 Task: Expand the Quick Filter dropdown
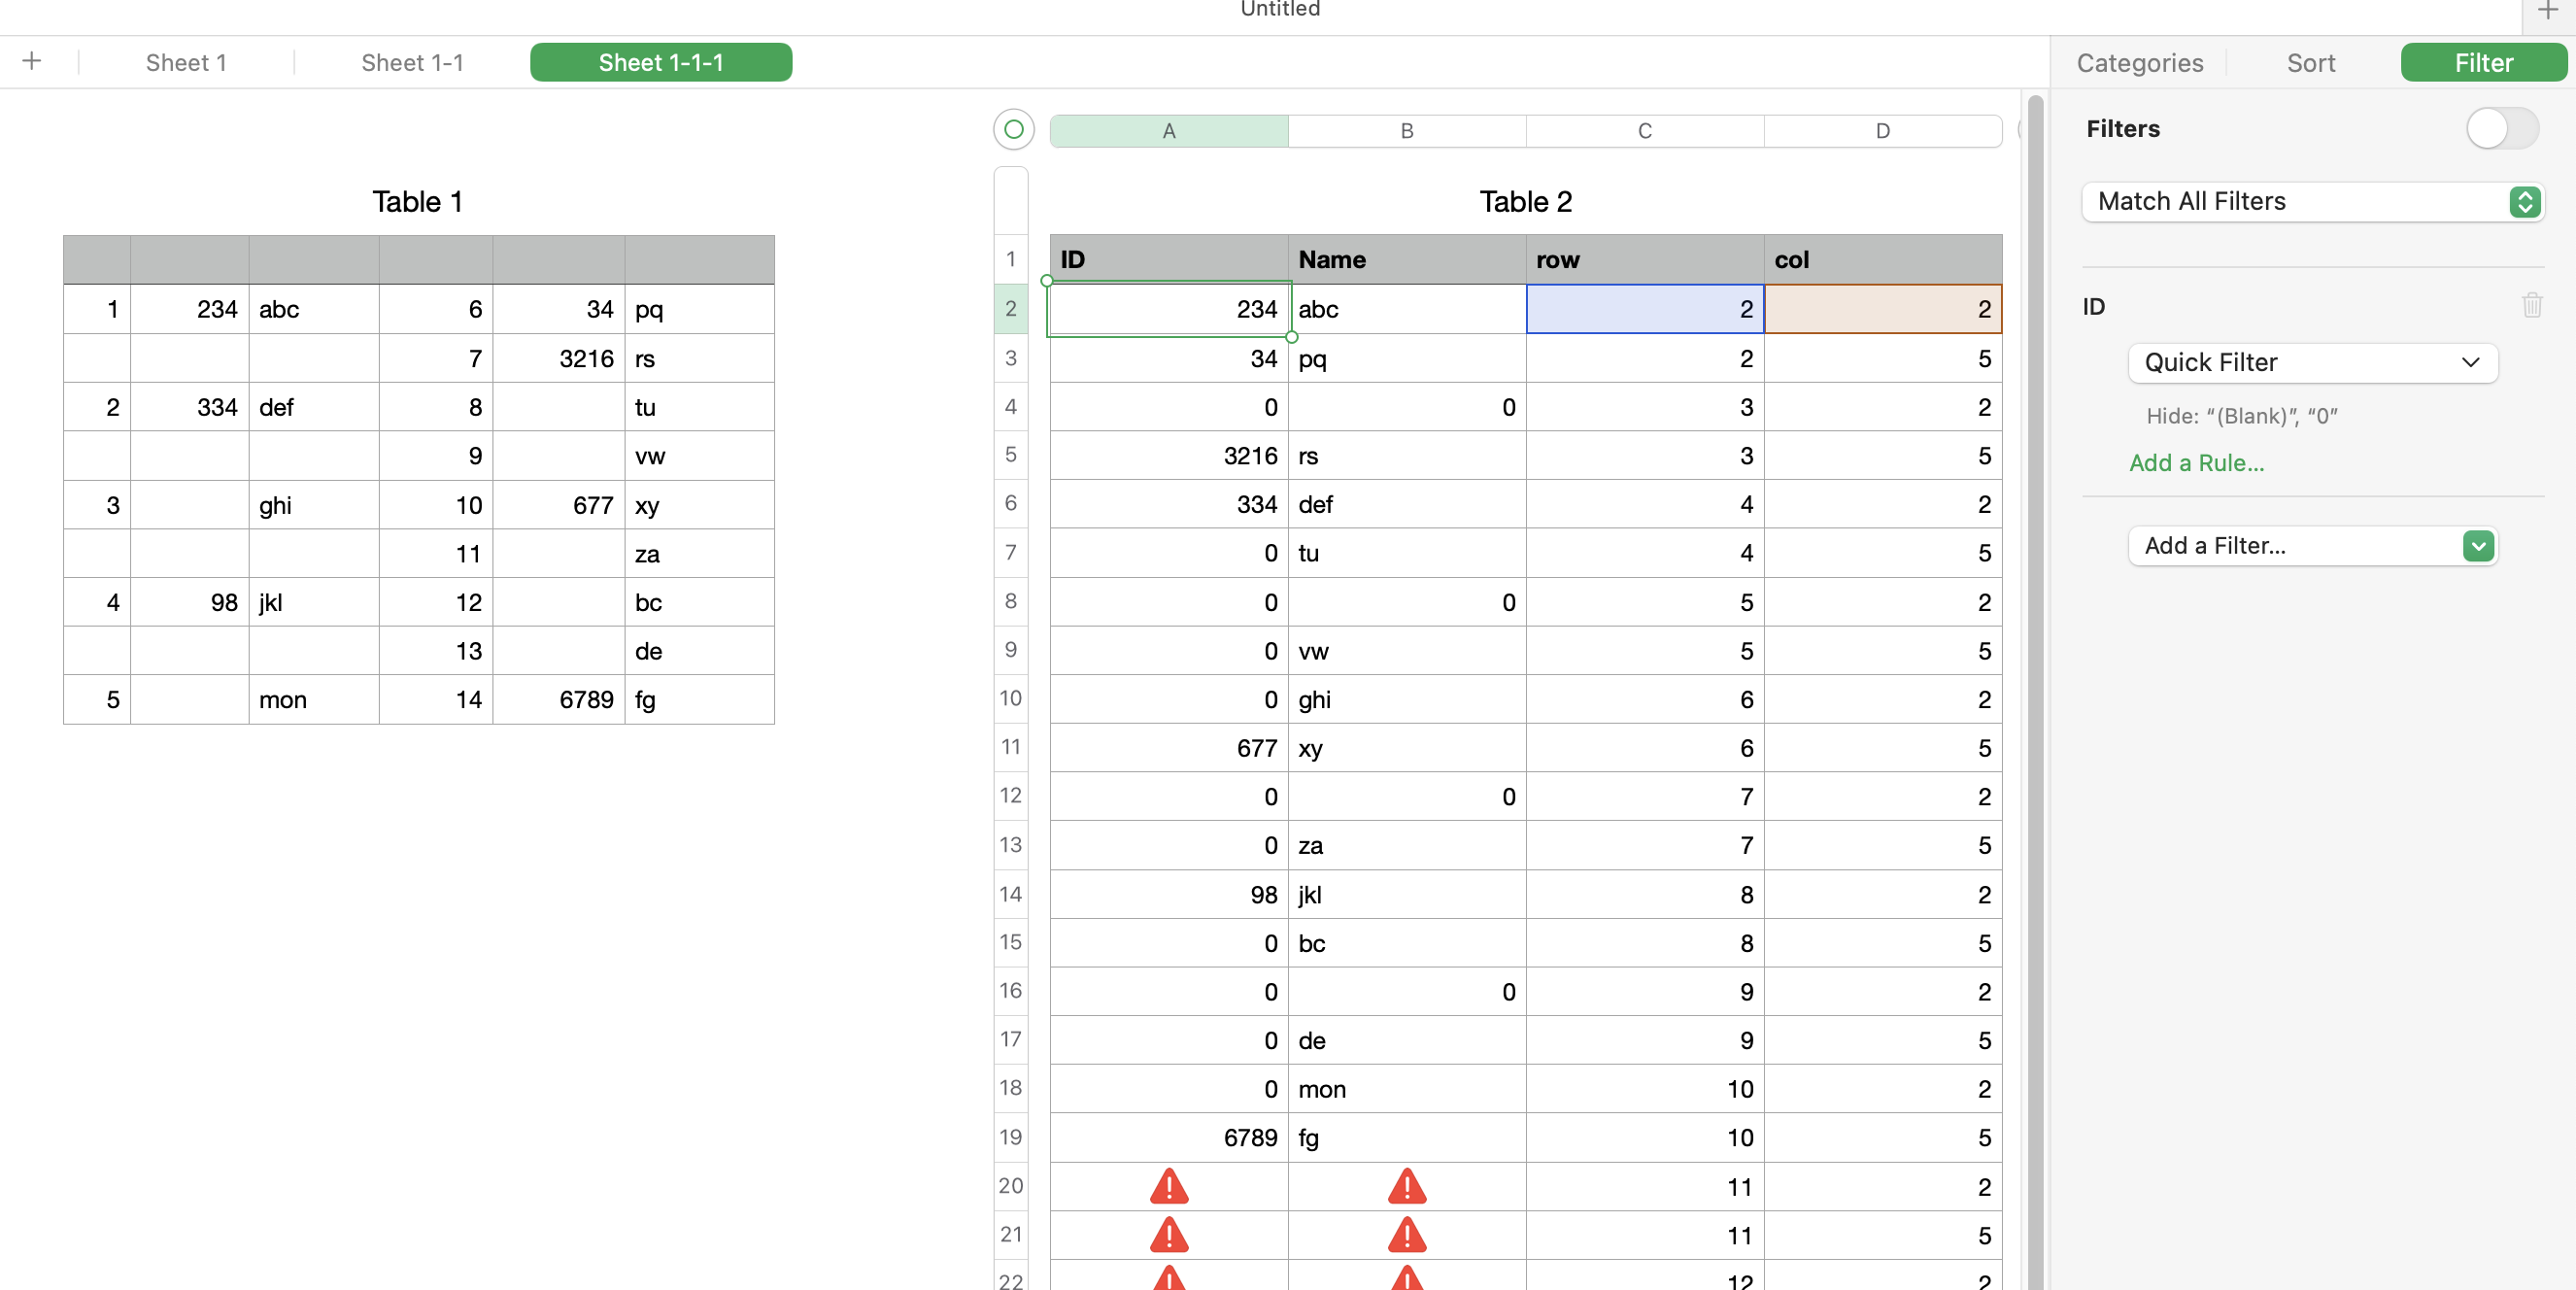pos(2312,362)
